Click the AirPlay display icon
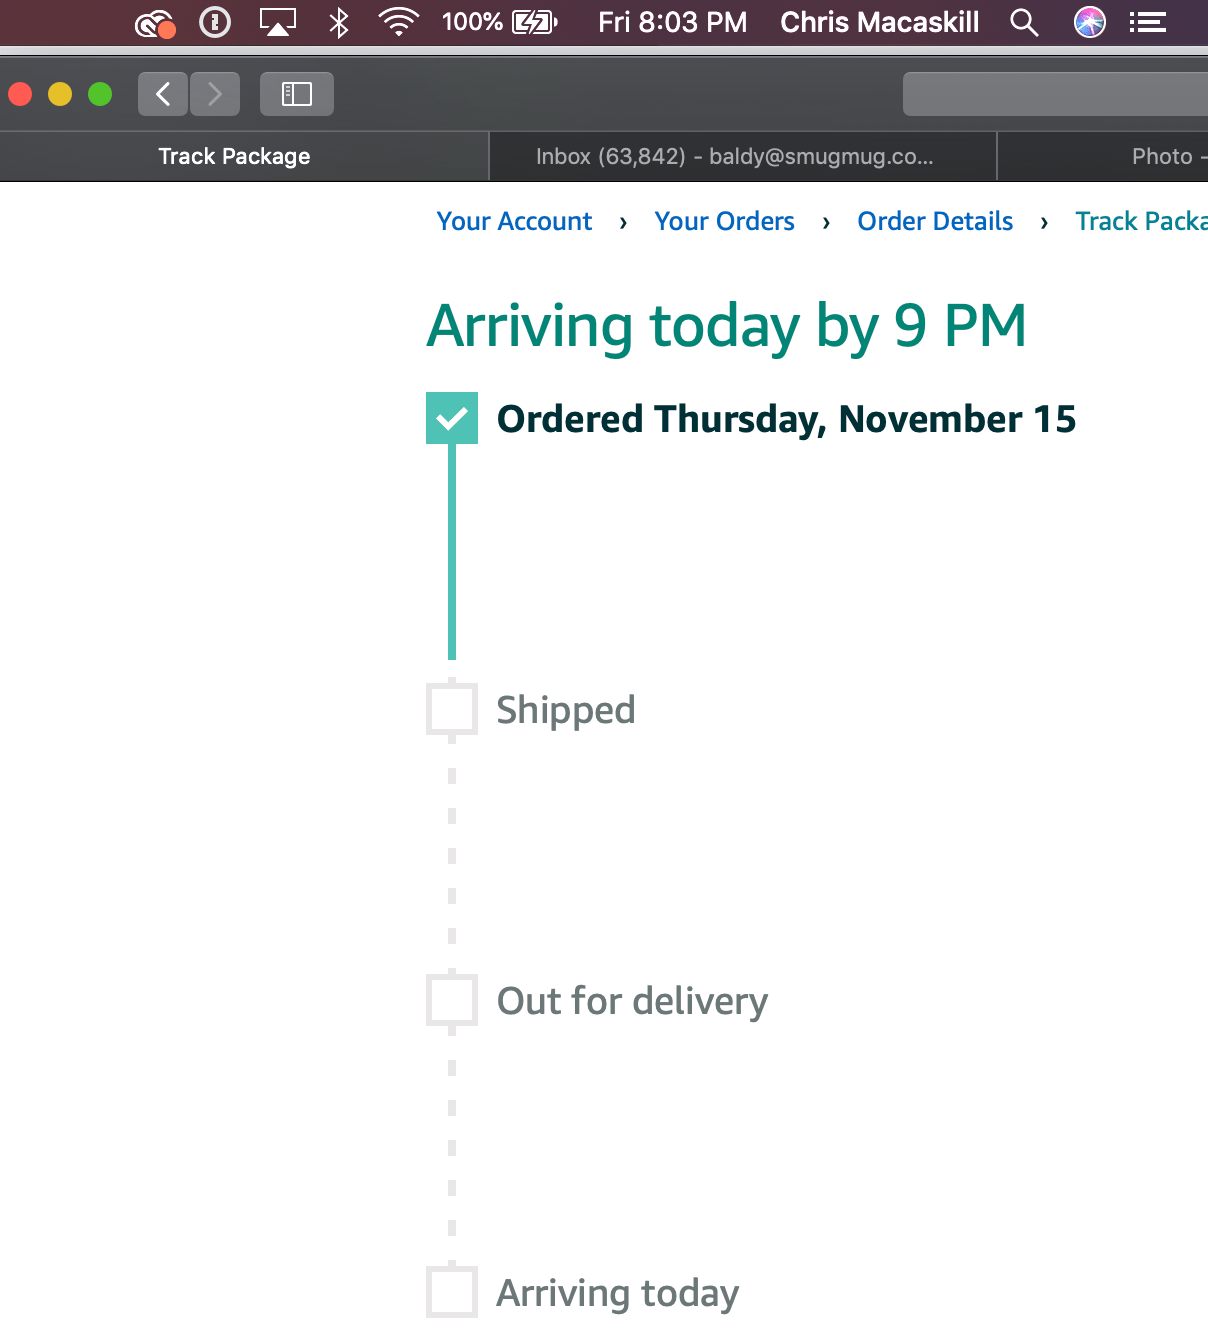The width and height of the screenshot is (1208, 1344). coord(277,22)
